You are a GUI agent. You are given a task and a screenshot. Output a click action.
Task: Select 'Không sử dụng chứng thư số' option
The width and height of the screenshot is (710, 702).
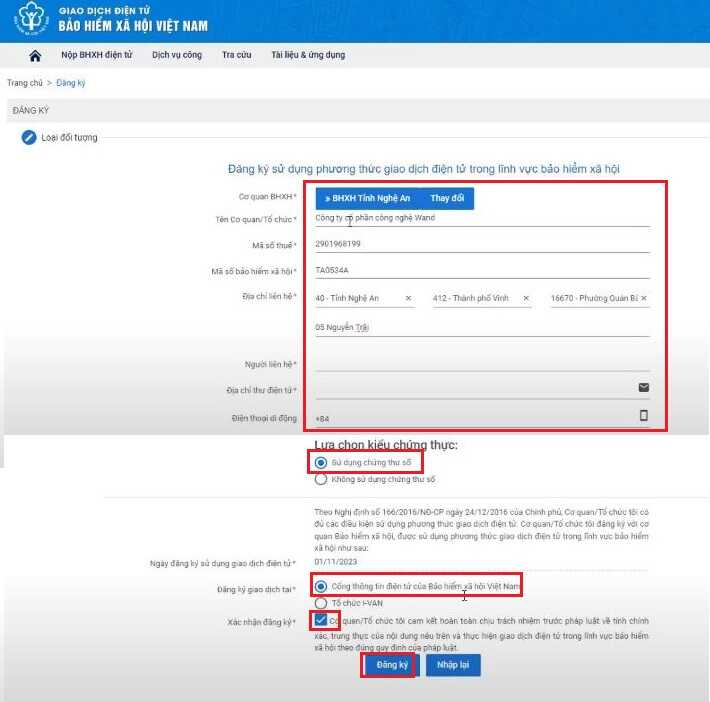(321, 479)
